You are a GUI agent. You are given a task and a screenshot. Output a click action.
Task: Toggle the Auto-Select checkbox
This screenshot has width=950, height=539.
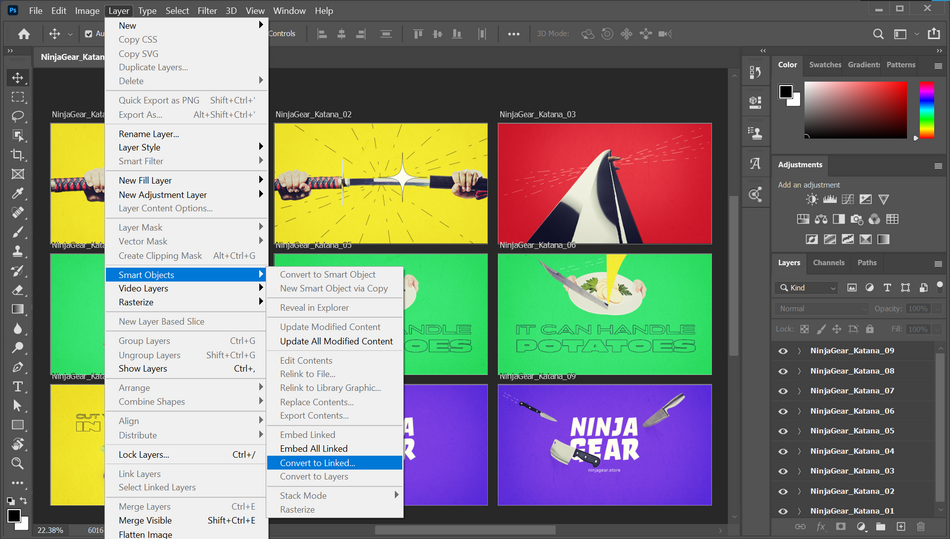(88, 34)
